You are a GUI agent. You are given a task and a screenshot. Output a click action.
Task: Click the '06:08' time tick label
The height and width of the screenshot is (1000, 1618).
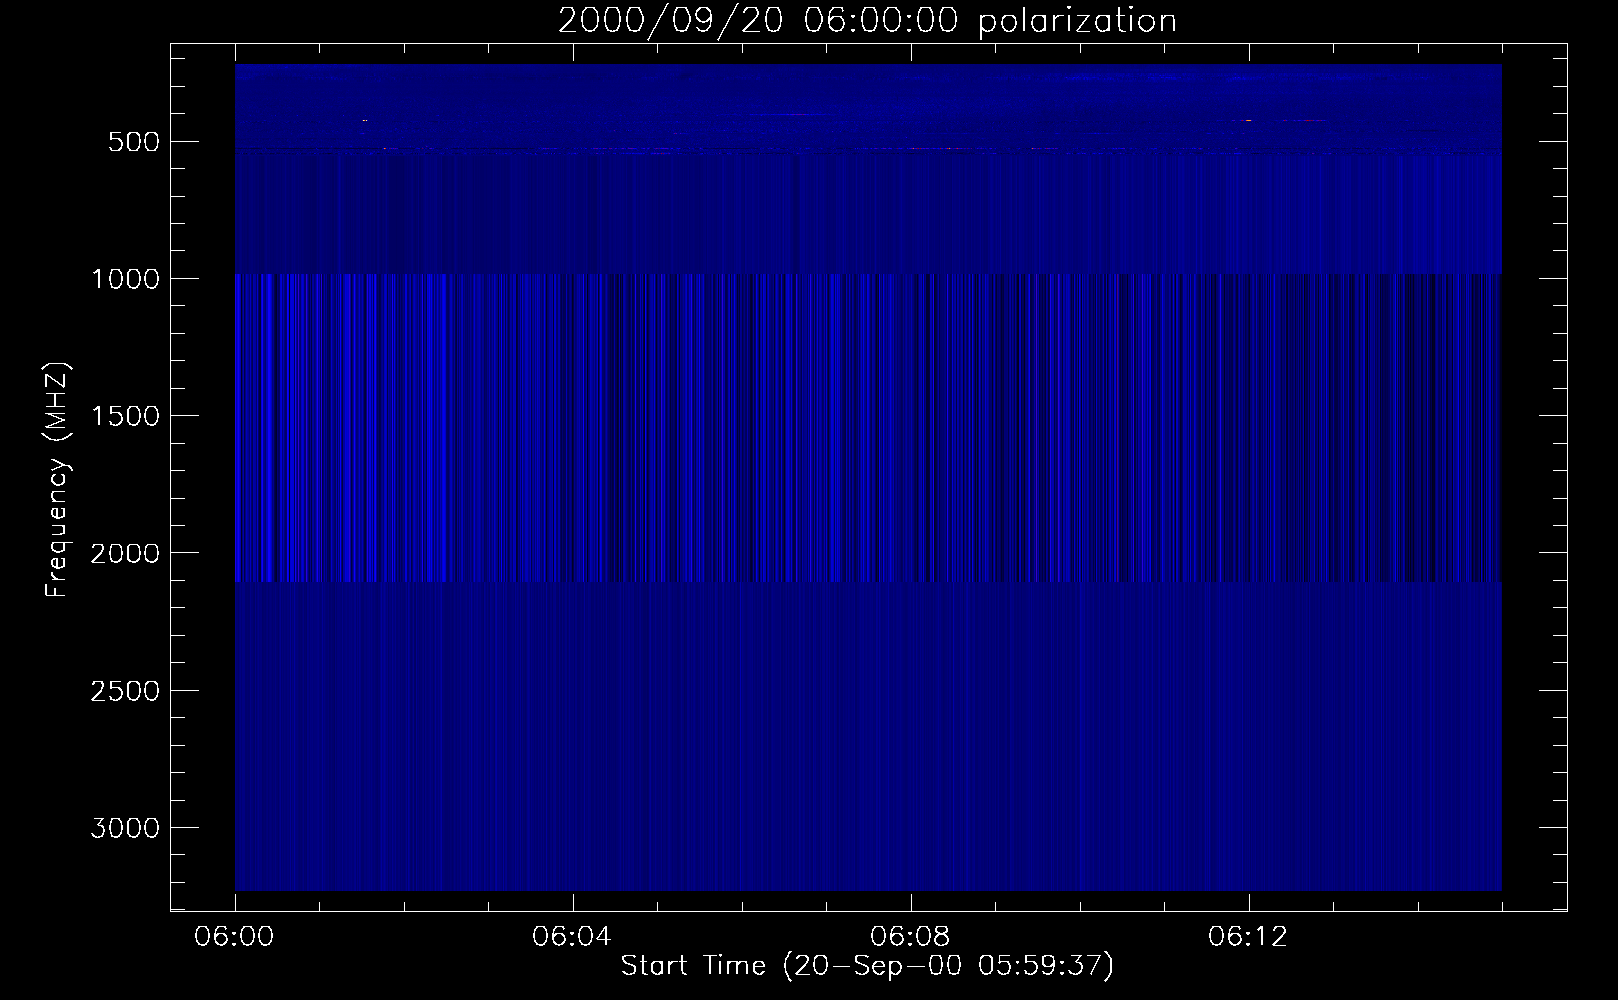(910, 937)
